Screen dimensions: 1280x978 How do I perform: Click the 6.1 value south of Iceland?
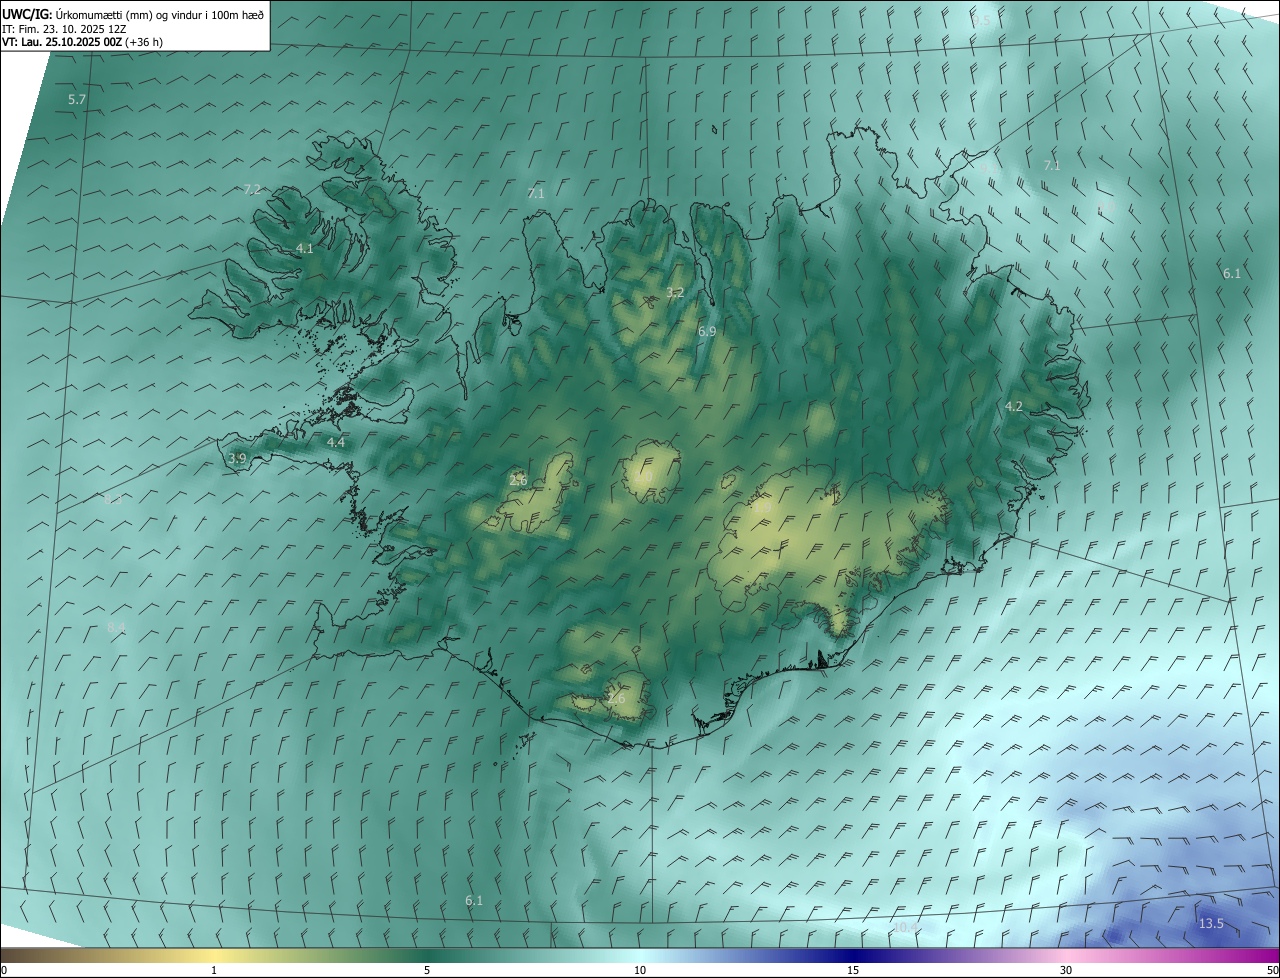point(474,900)
